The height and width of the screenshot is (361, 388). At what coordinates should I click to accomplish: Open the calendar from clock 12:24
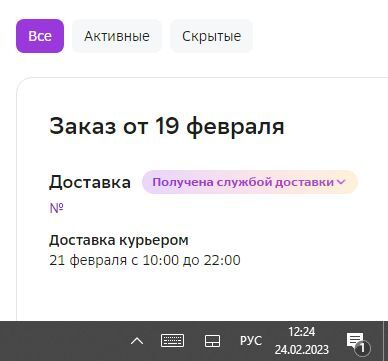[x=302, y=341]
